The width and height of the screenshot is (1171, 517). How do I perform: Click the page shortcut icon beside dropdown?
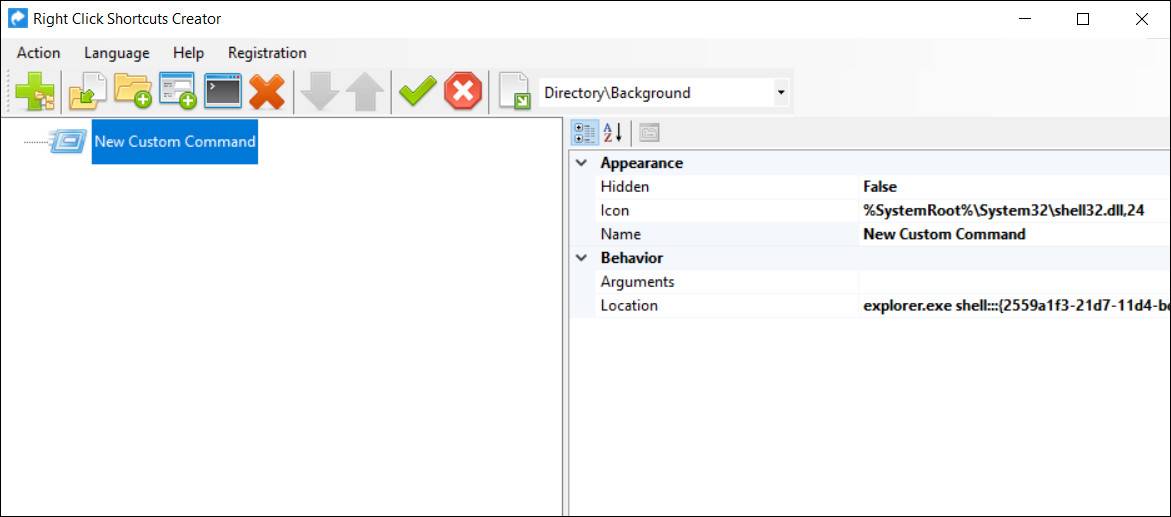pyautogui.click(x=515, y=92)
